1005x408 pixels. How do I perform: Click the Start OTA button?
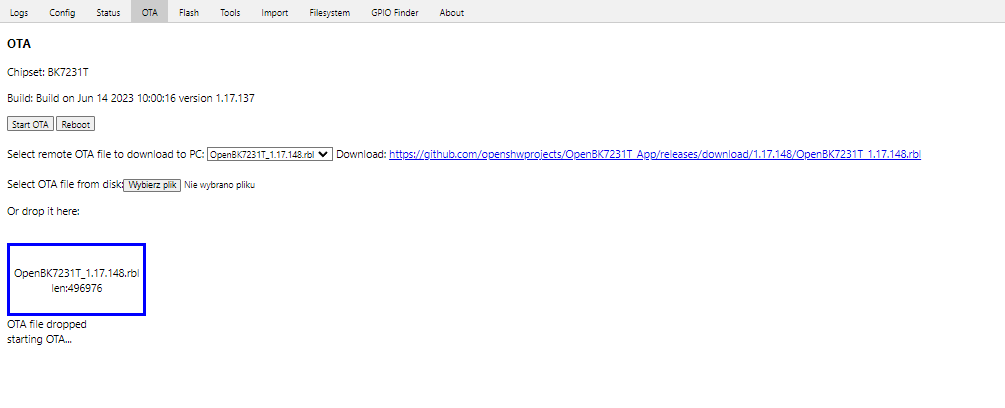pos(30,124)
